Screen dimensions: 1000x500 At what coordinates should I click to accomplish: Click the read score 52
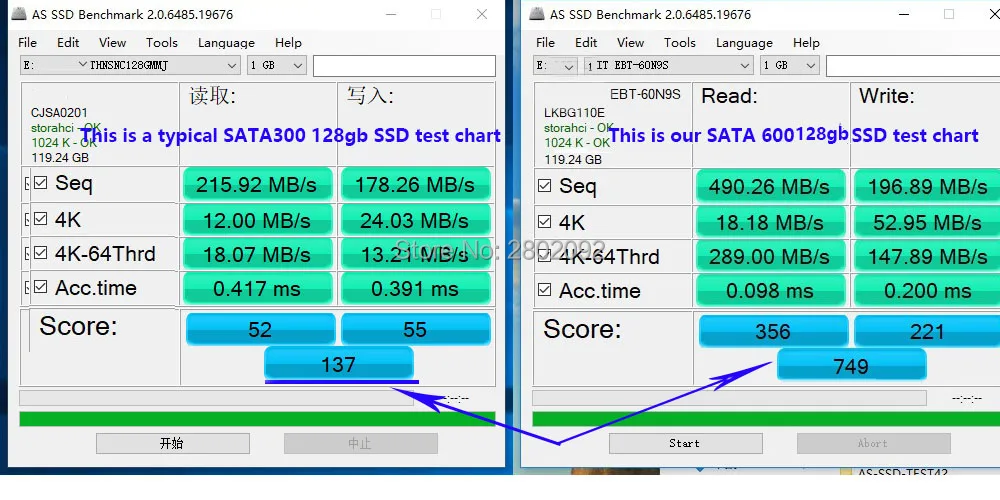(260, 329)
